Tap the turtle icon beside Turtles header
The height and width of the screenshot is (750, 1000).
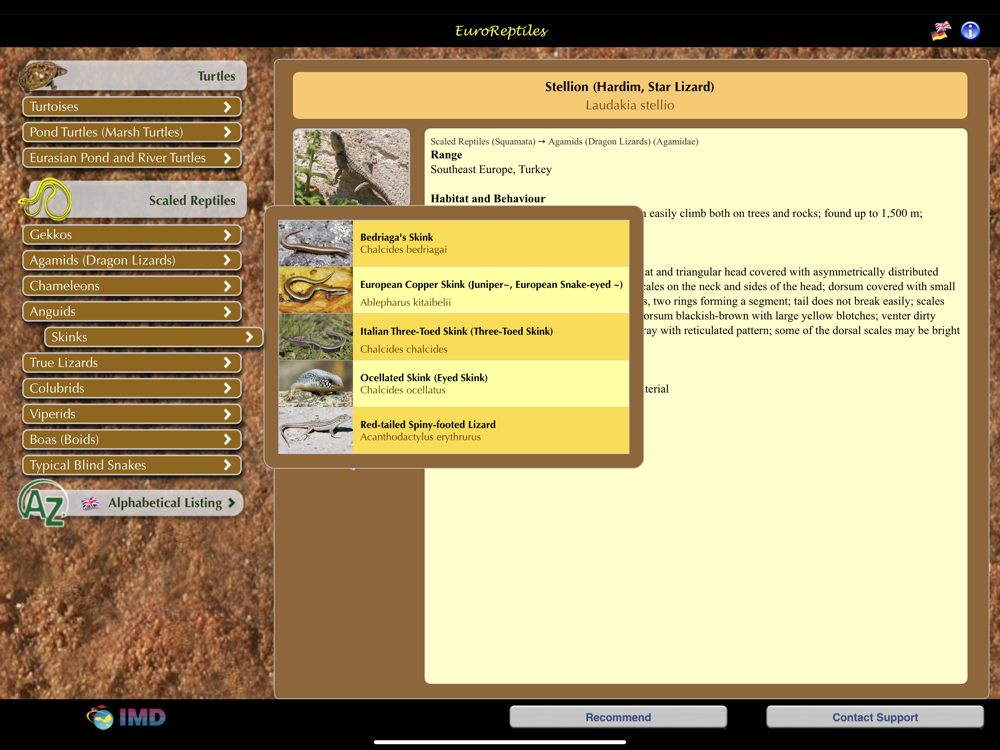41,75
